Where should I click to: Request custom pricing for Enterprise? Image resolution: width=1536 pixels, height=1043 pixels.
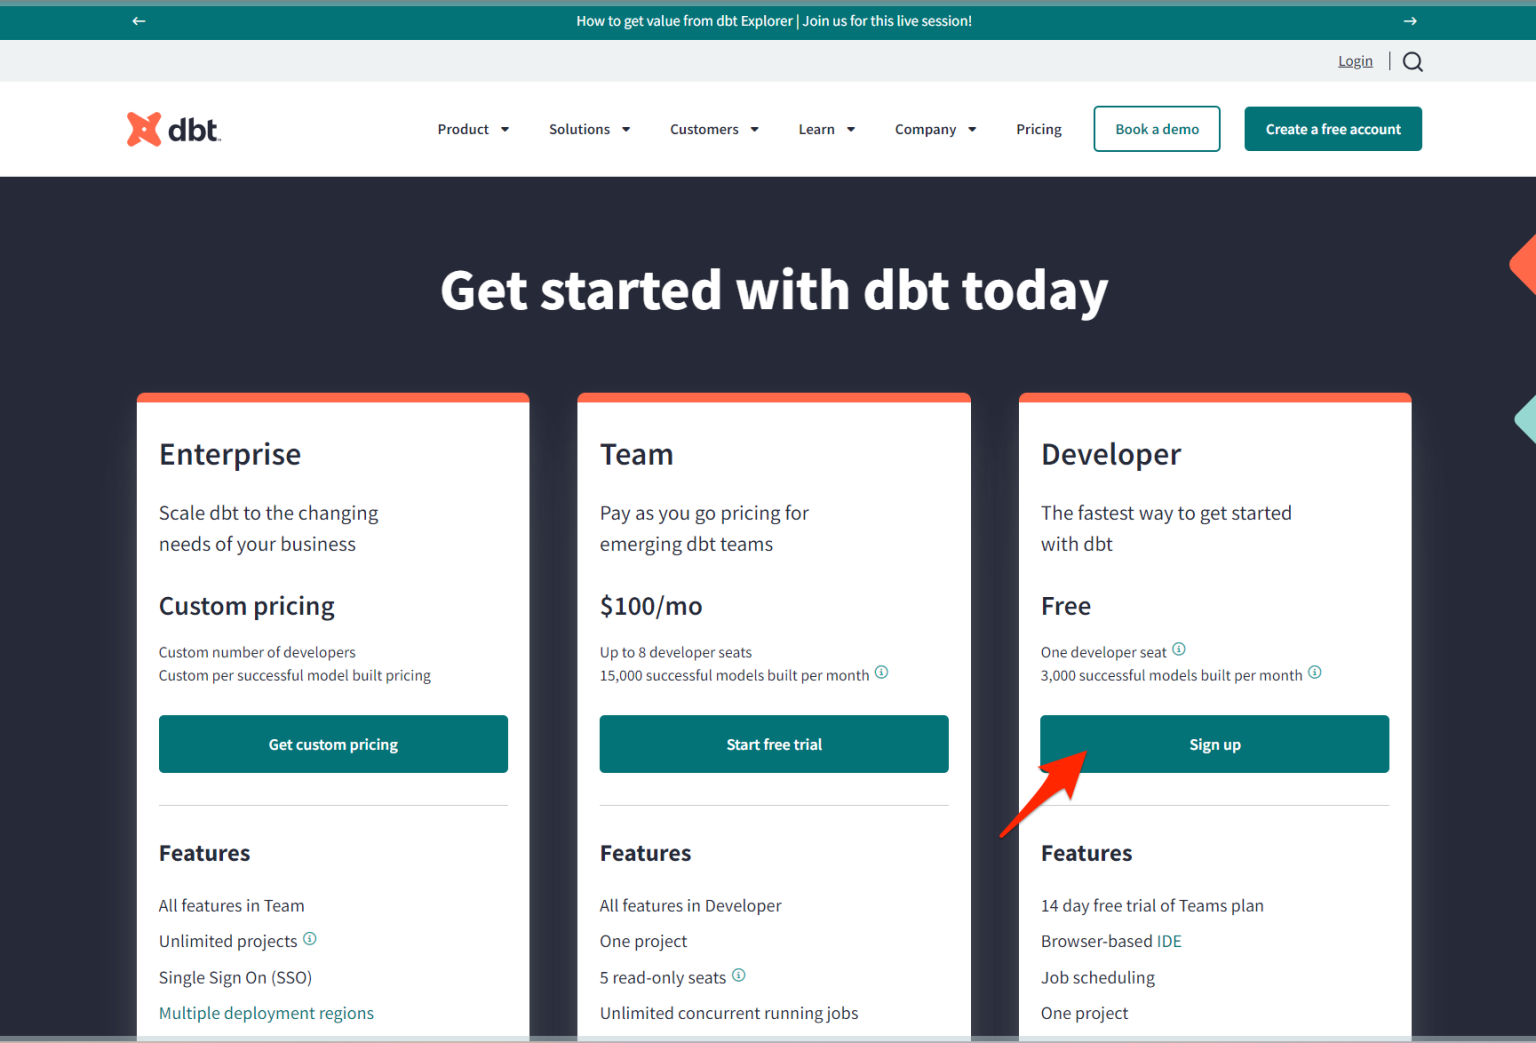click(333, 744)
